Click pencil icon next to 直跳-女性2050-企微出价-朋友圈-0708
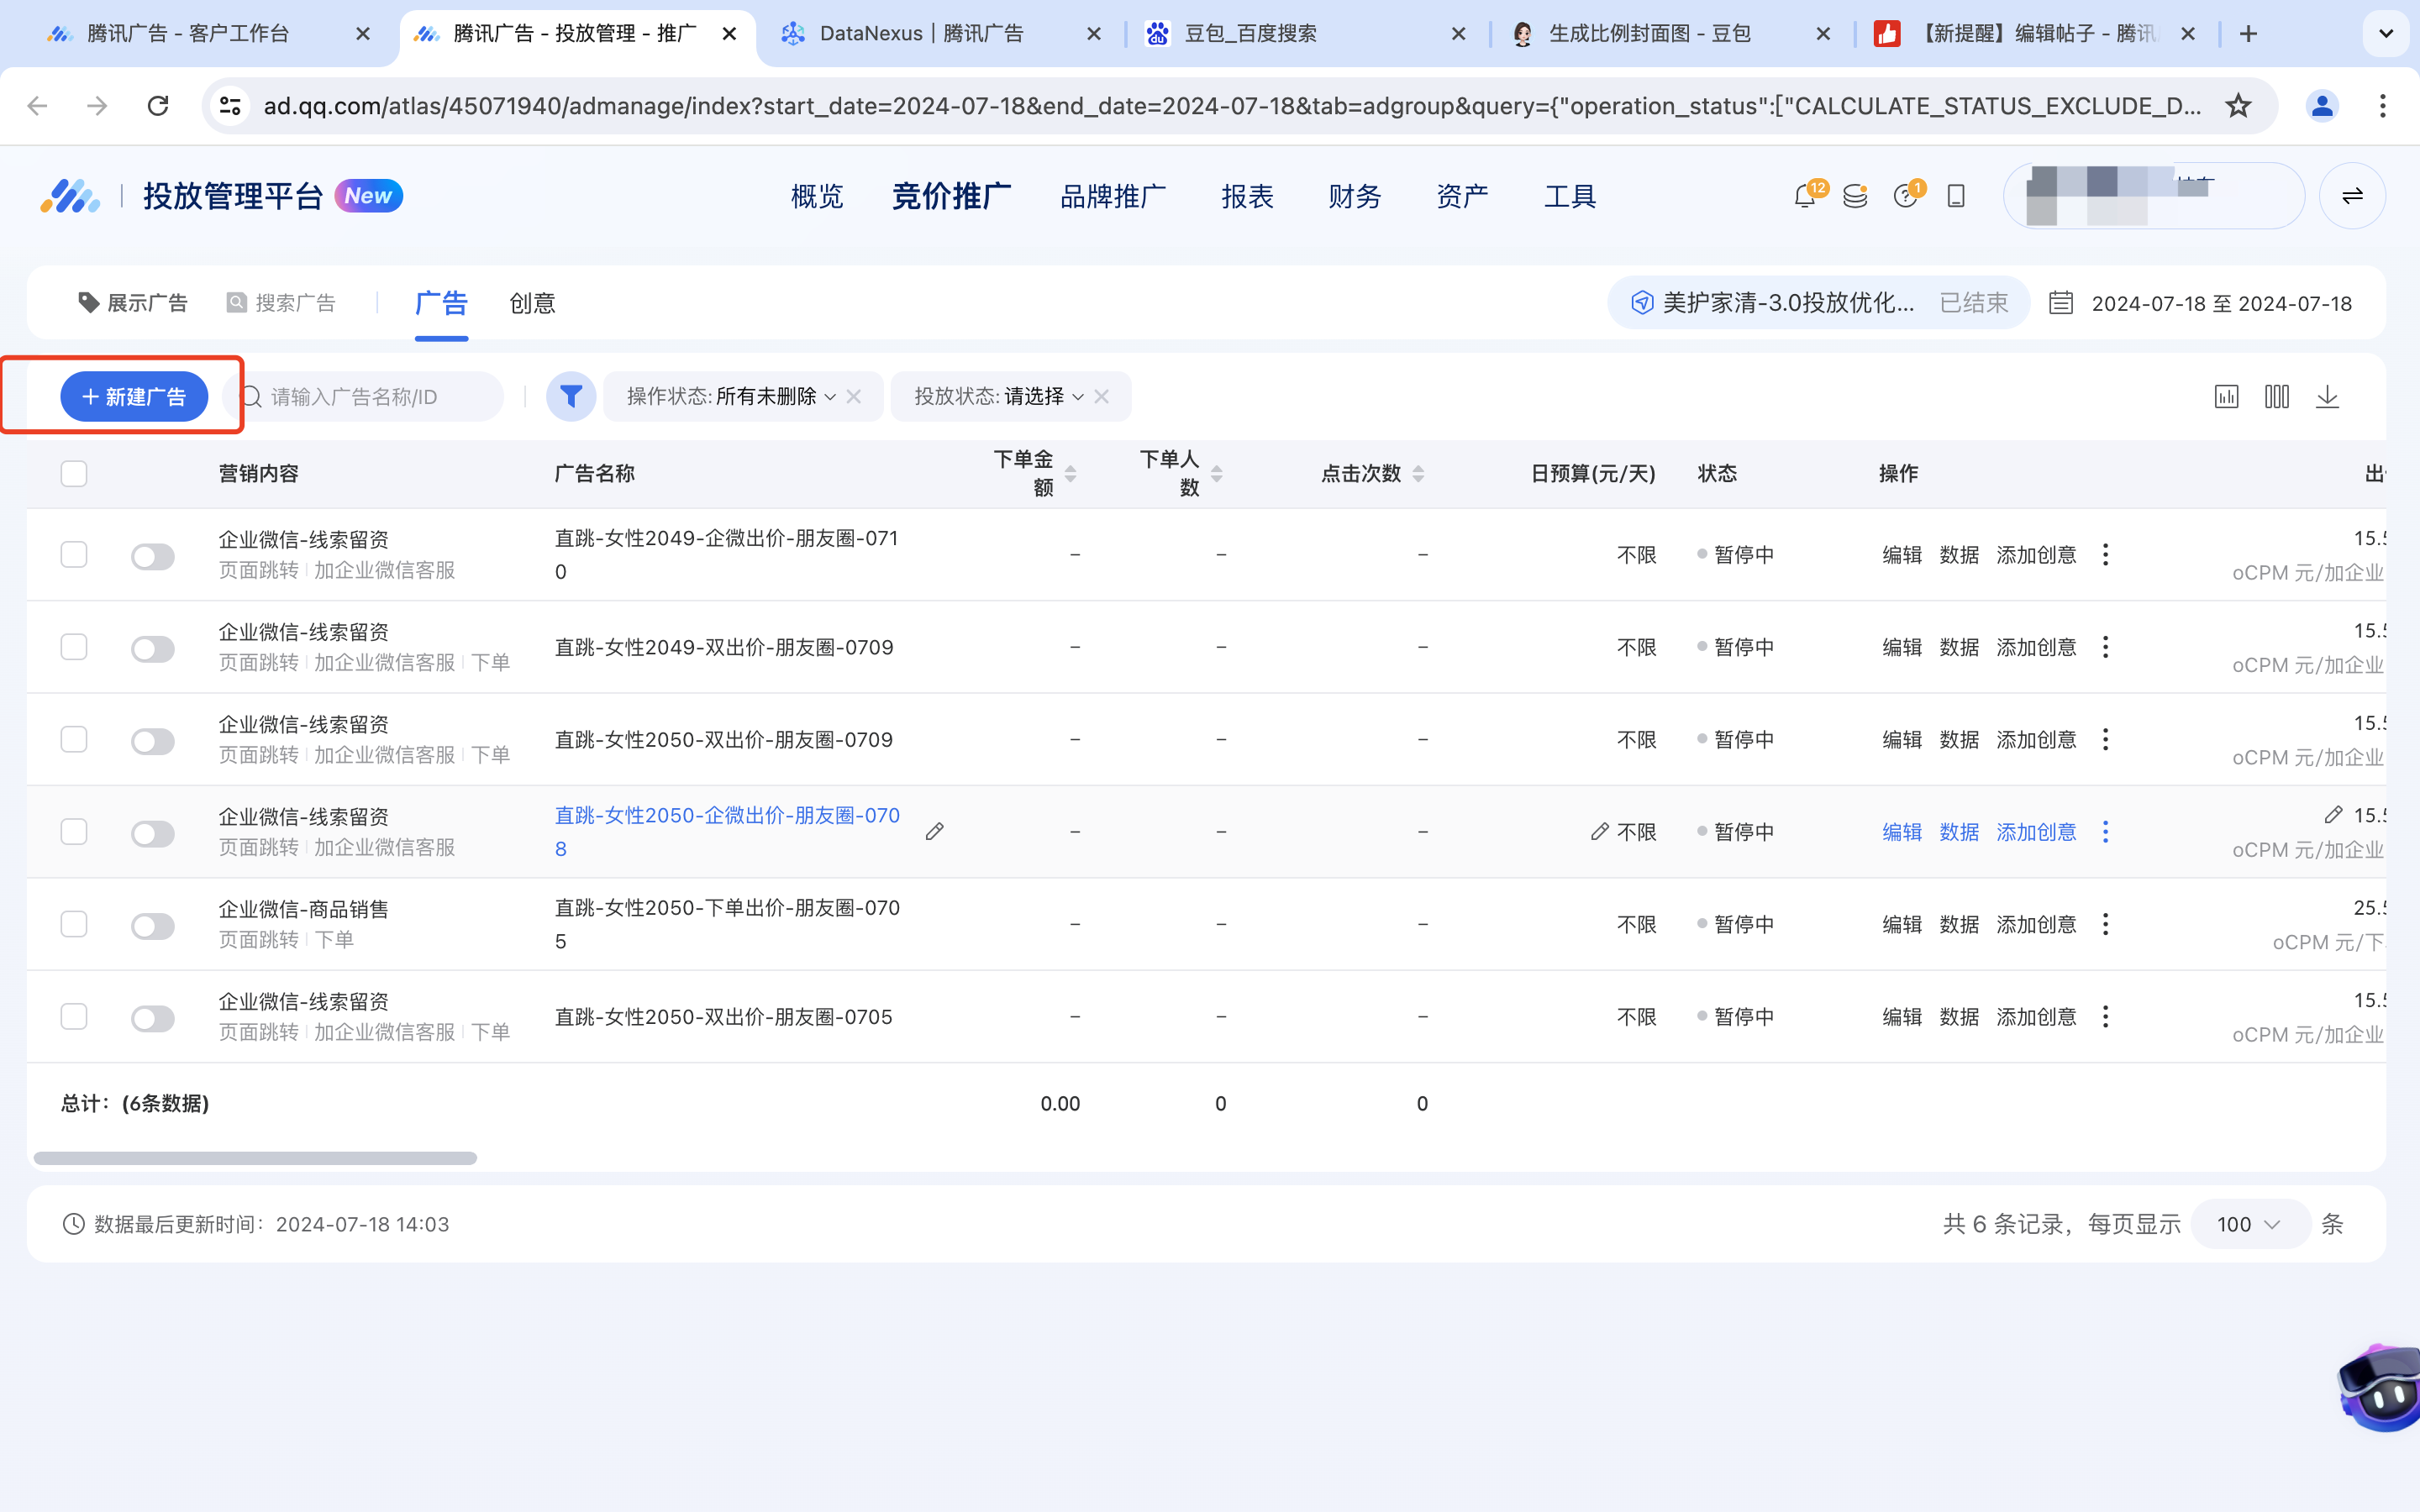This screenshot has height=1512, width=2420. 935,832
